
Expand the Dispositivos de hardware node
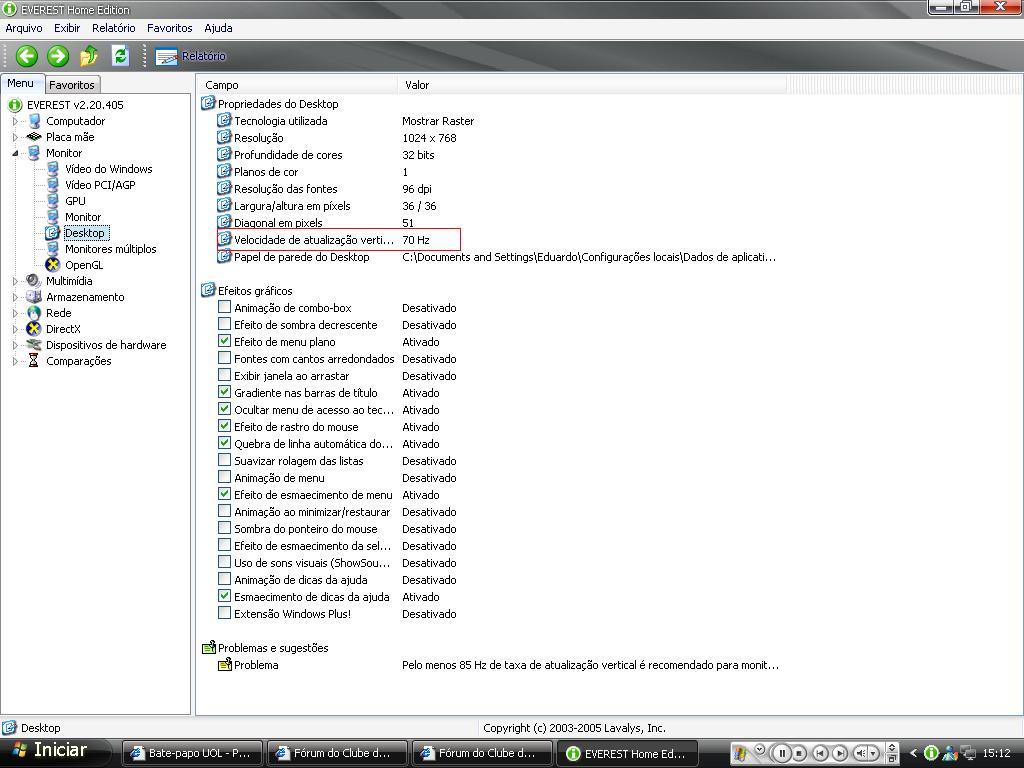15,345
